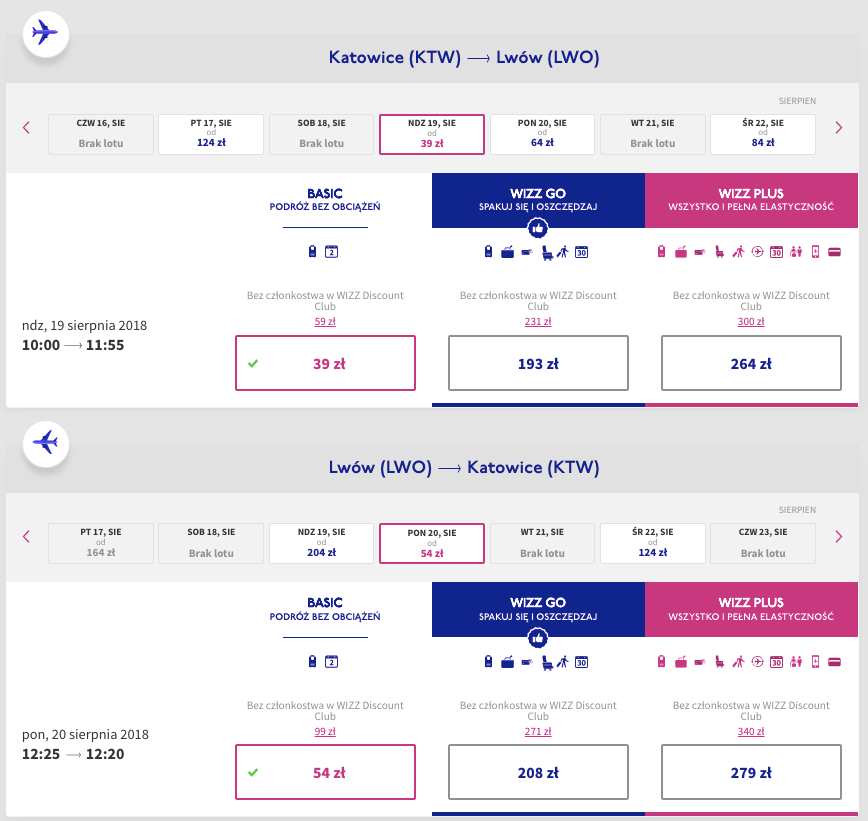Screen dimensions: 868x821
Task: Show earlier return dates with left arrow
Action: click(26, 536)
